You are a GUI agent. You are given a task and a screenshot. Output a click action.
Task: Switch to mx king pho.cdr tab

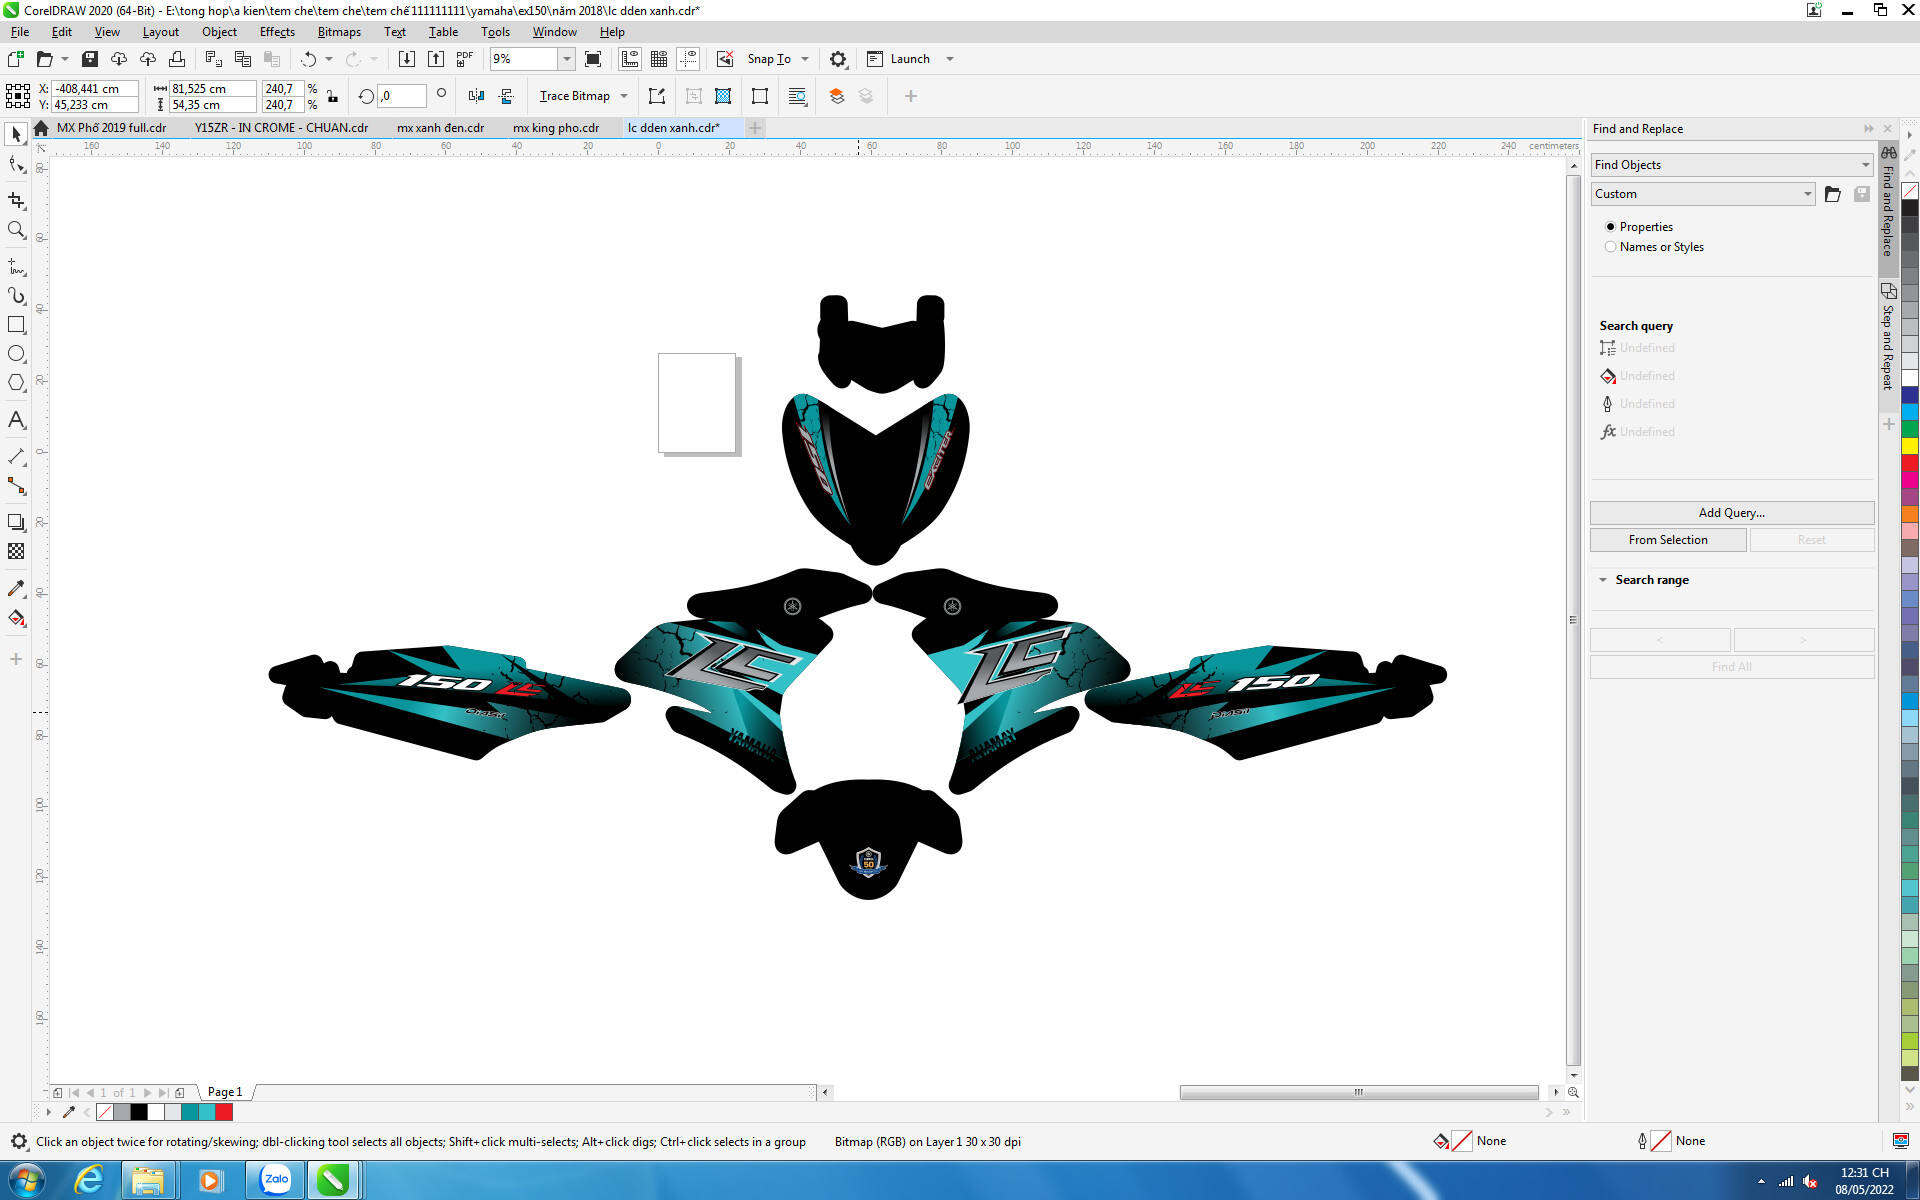click(556, 128)
